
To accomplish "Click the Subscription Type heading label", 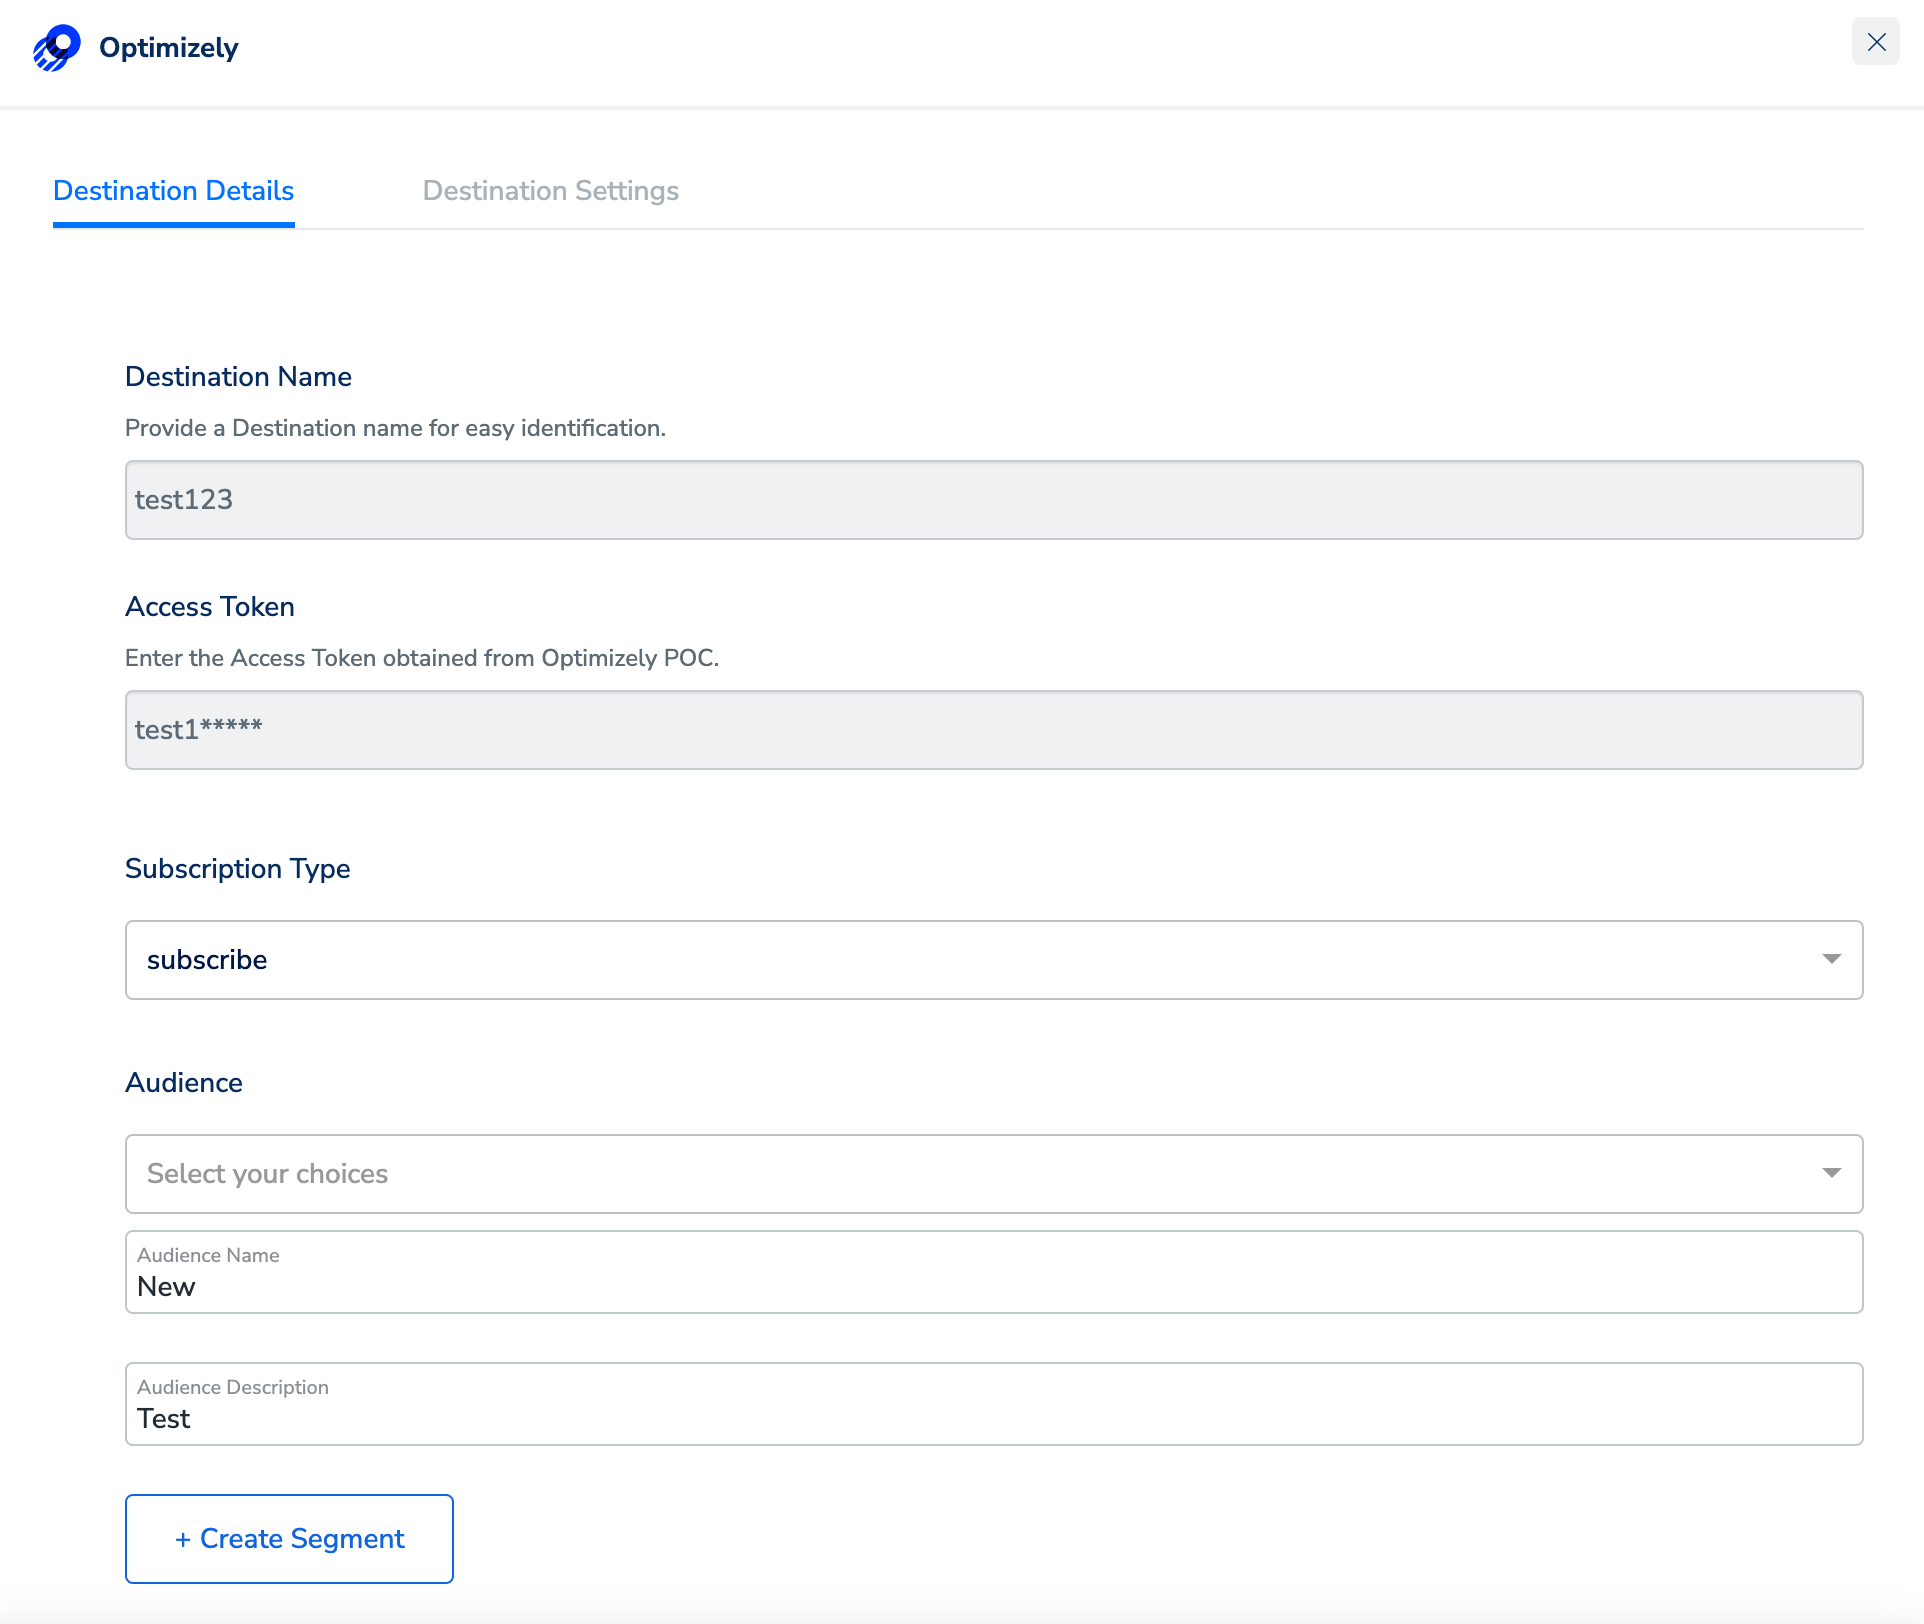I will pyautogui.click(x=237, y=869).
